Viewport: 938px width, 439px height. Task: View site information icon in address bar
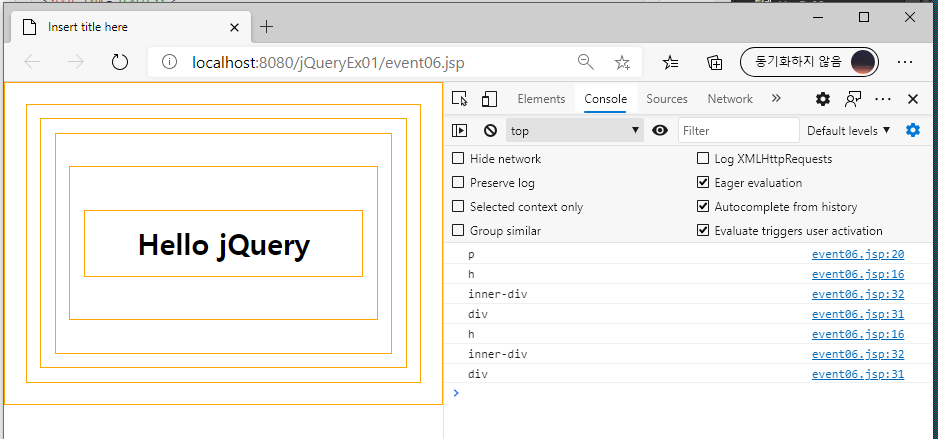pos(170,62)
